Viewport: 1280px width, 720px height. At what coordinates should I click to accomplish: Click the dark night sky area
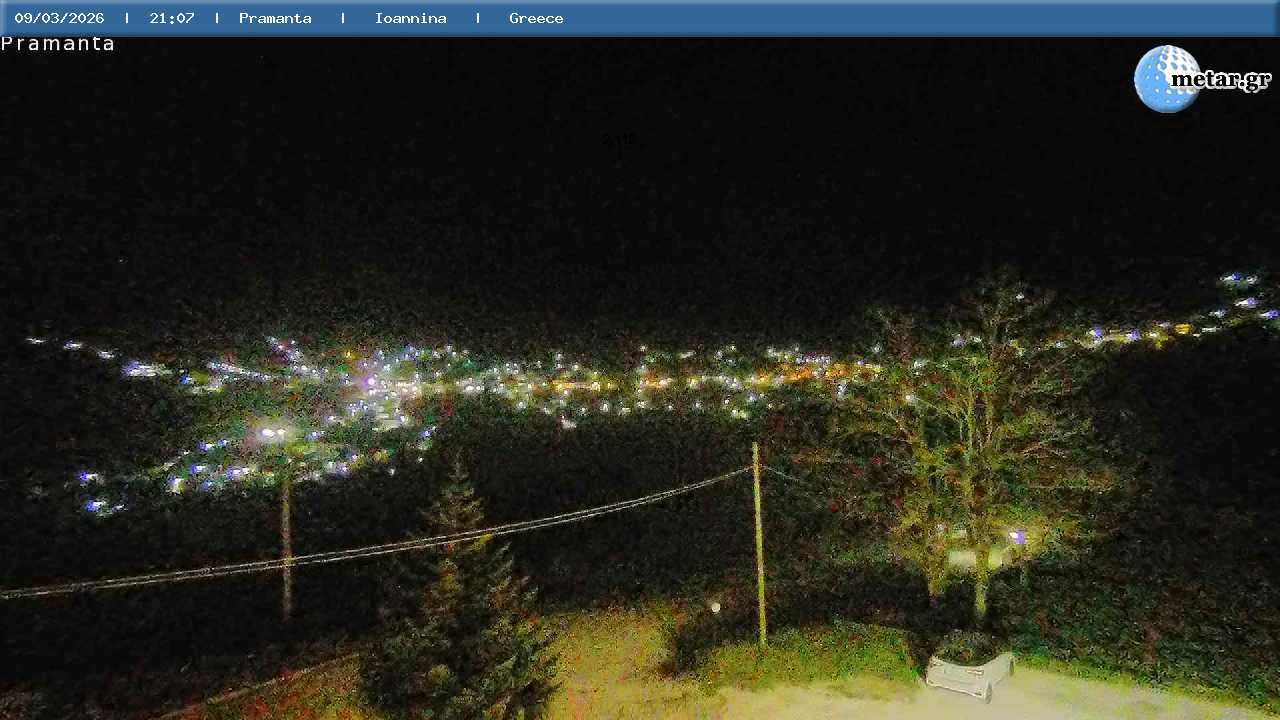click(x=640, y=180)
